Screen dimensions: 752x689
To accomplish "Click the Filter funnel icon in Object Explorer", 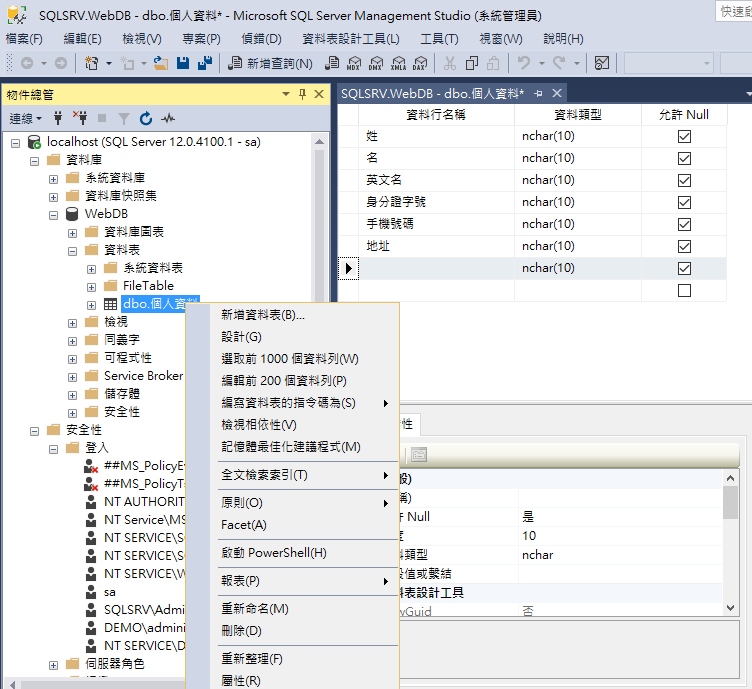I will pos(124,118).
